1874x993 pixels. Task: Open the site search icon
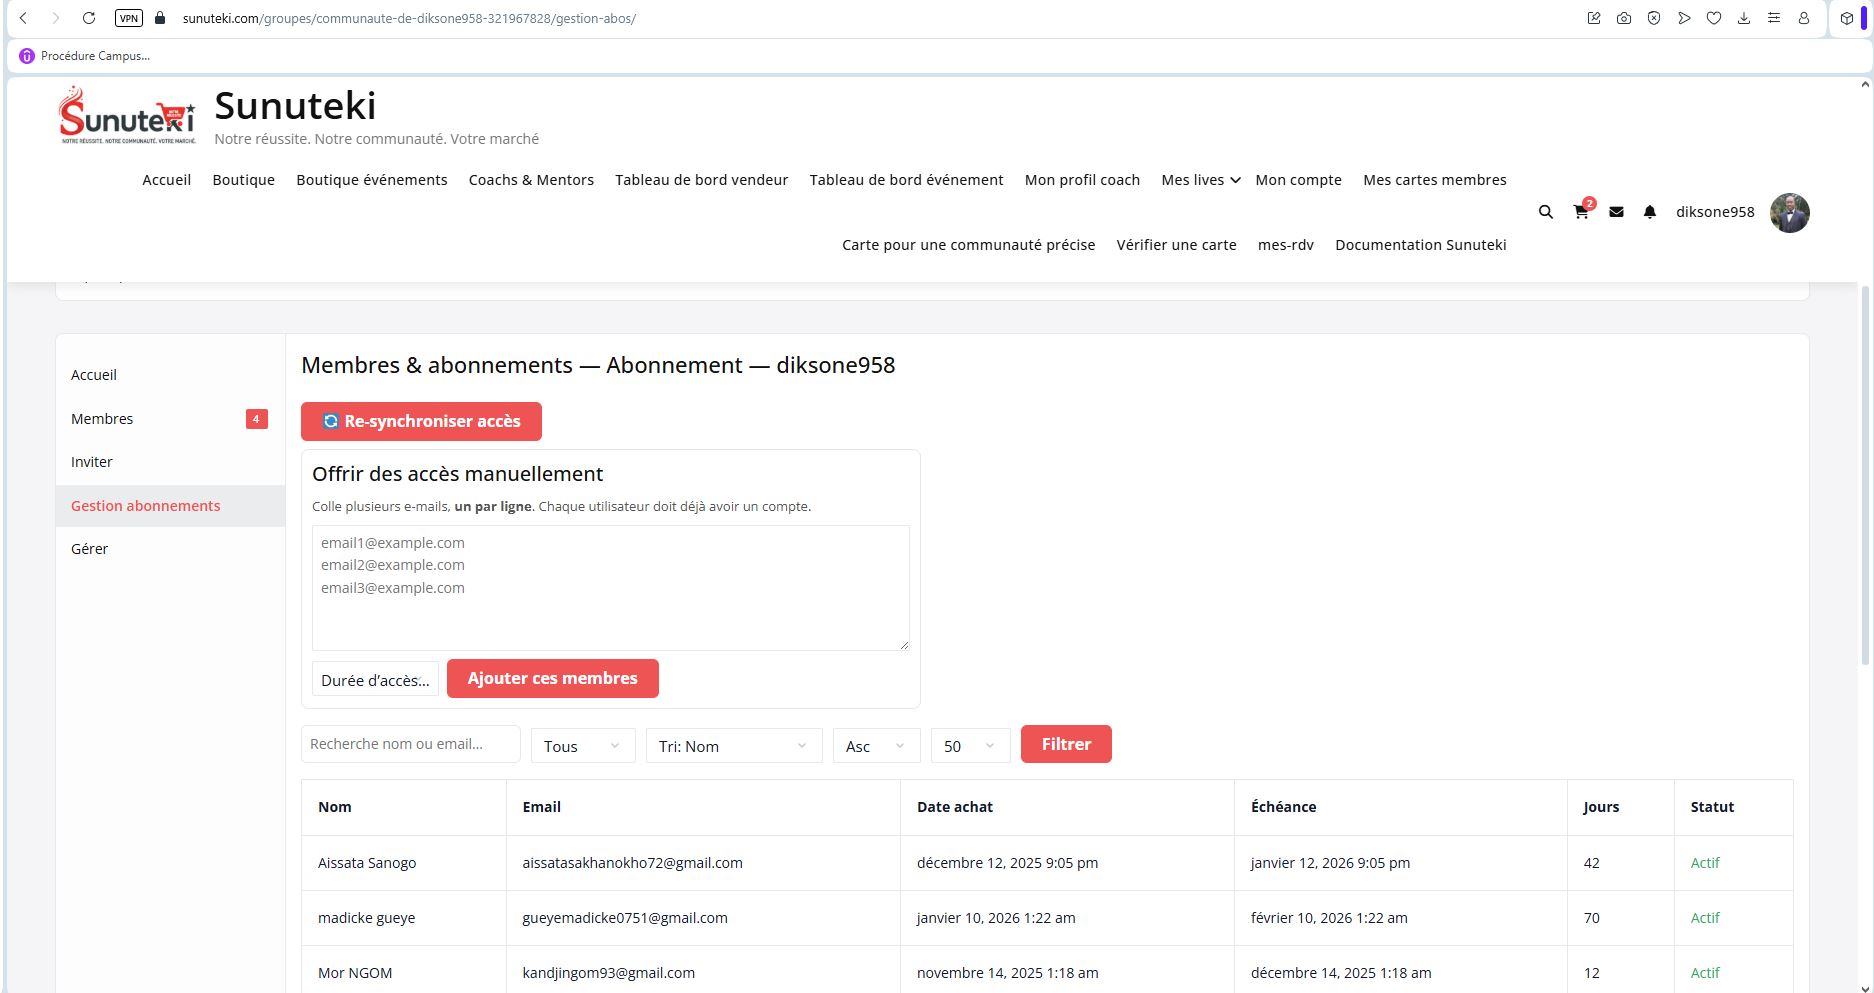[1545, 212]
